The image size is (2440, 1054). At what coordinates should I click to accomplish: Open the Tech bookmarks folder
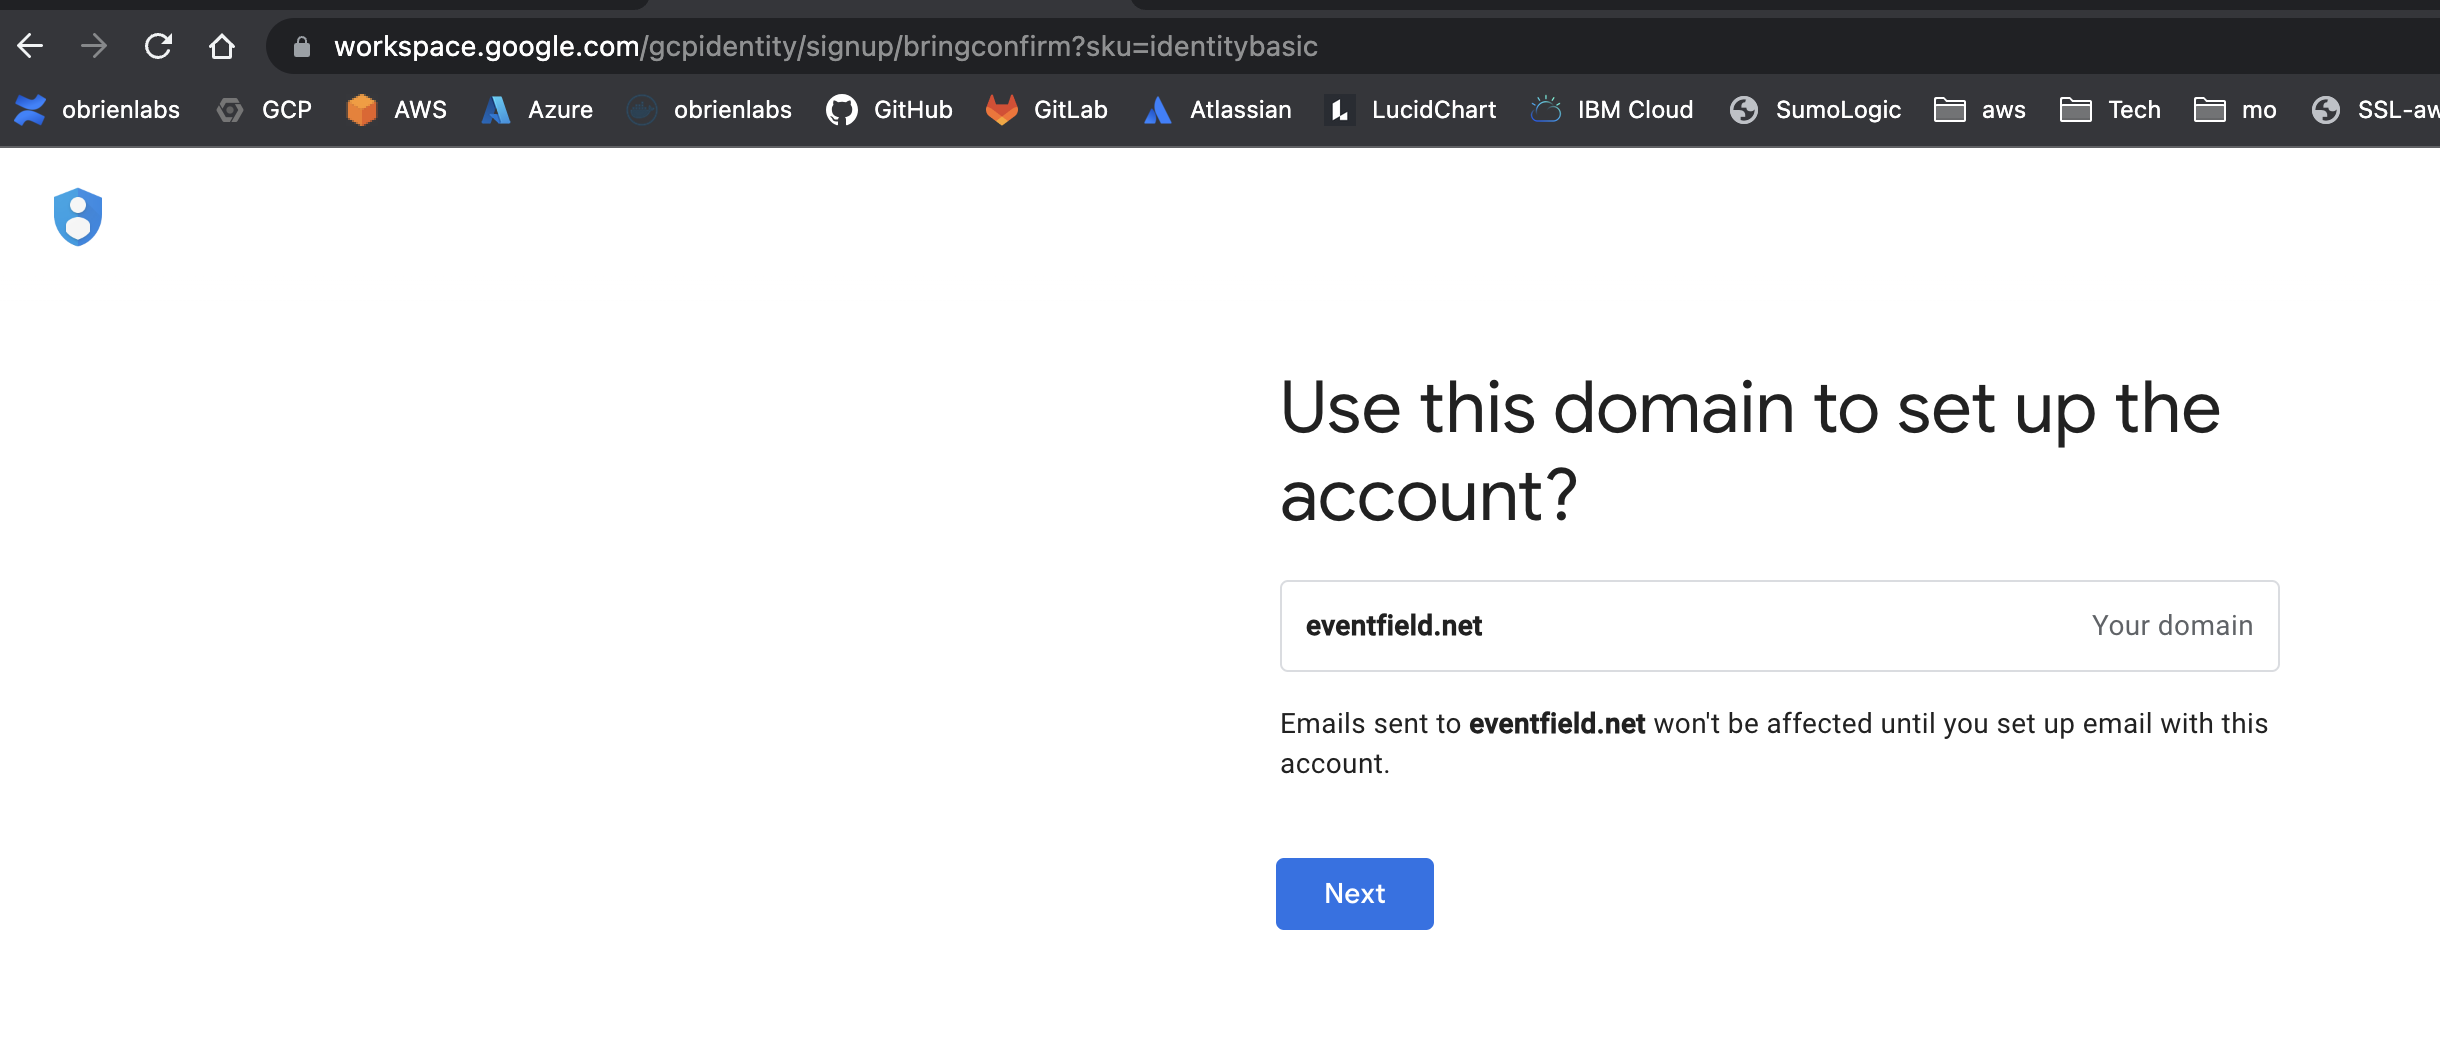point(2109,110)
